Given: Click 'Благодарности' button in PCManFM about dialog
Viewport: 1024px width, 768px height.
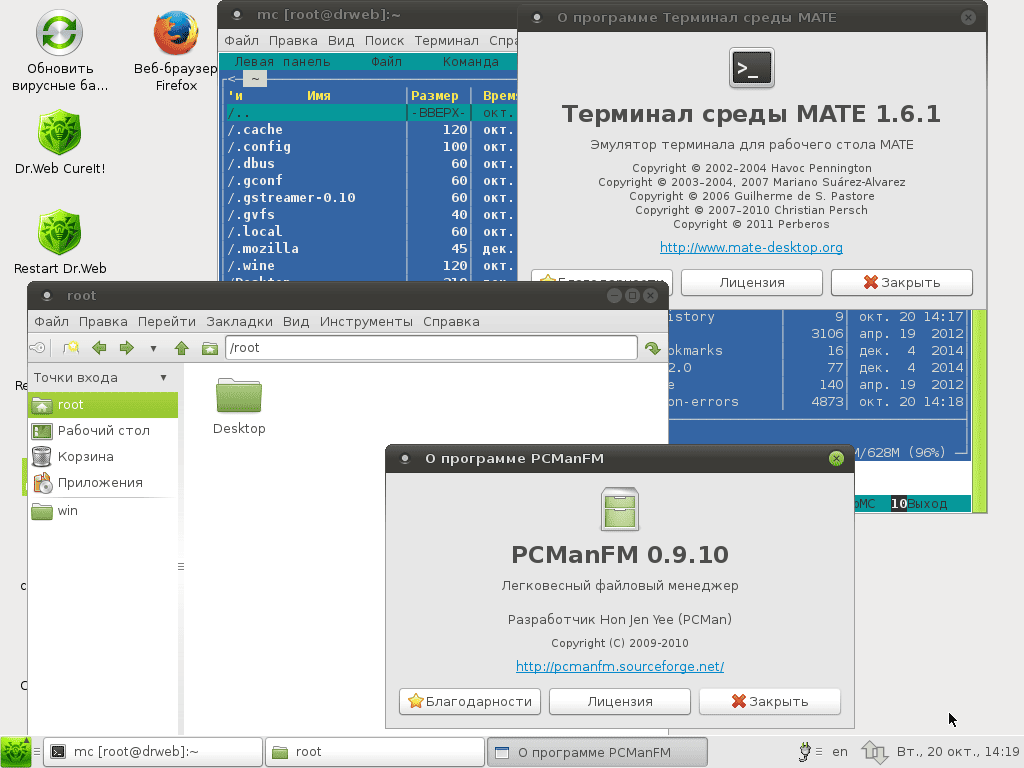Looking at the screenshot, I should click(x=470, y=701).
